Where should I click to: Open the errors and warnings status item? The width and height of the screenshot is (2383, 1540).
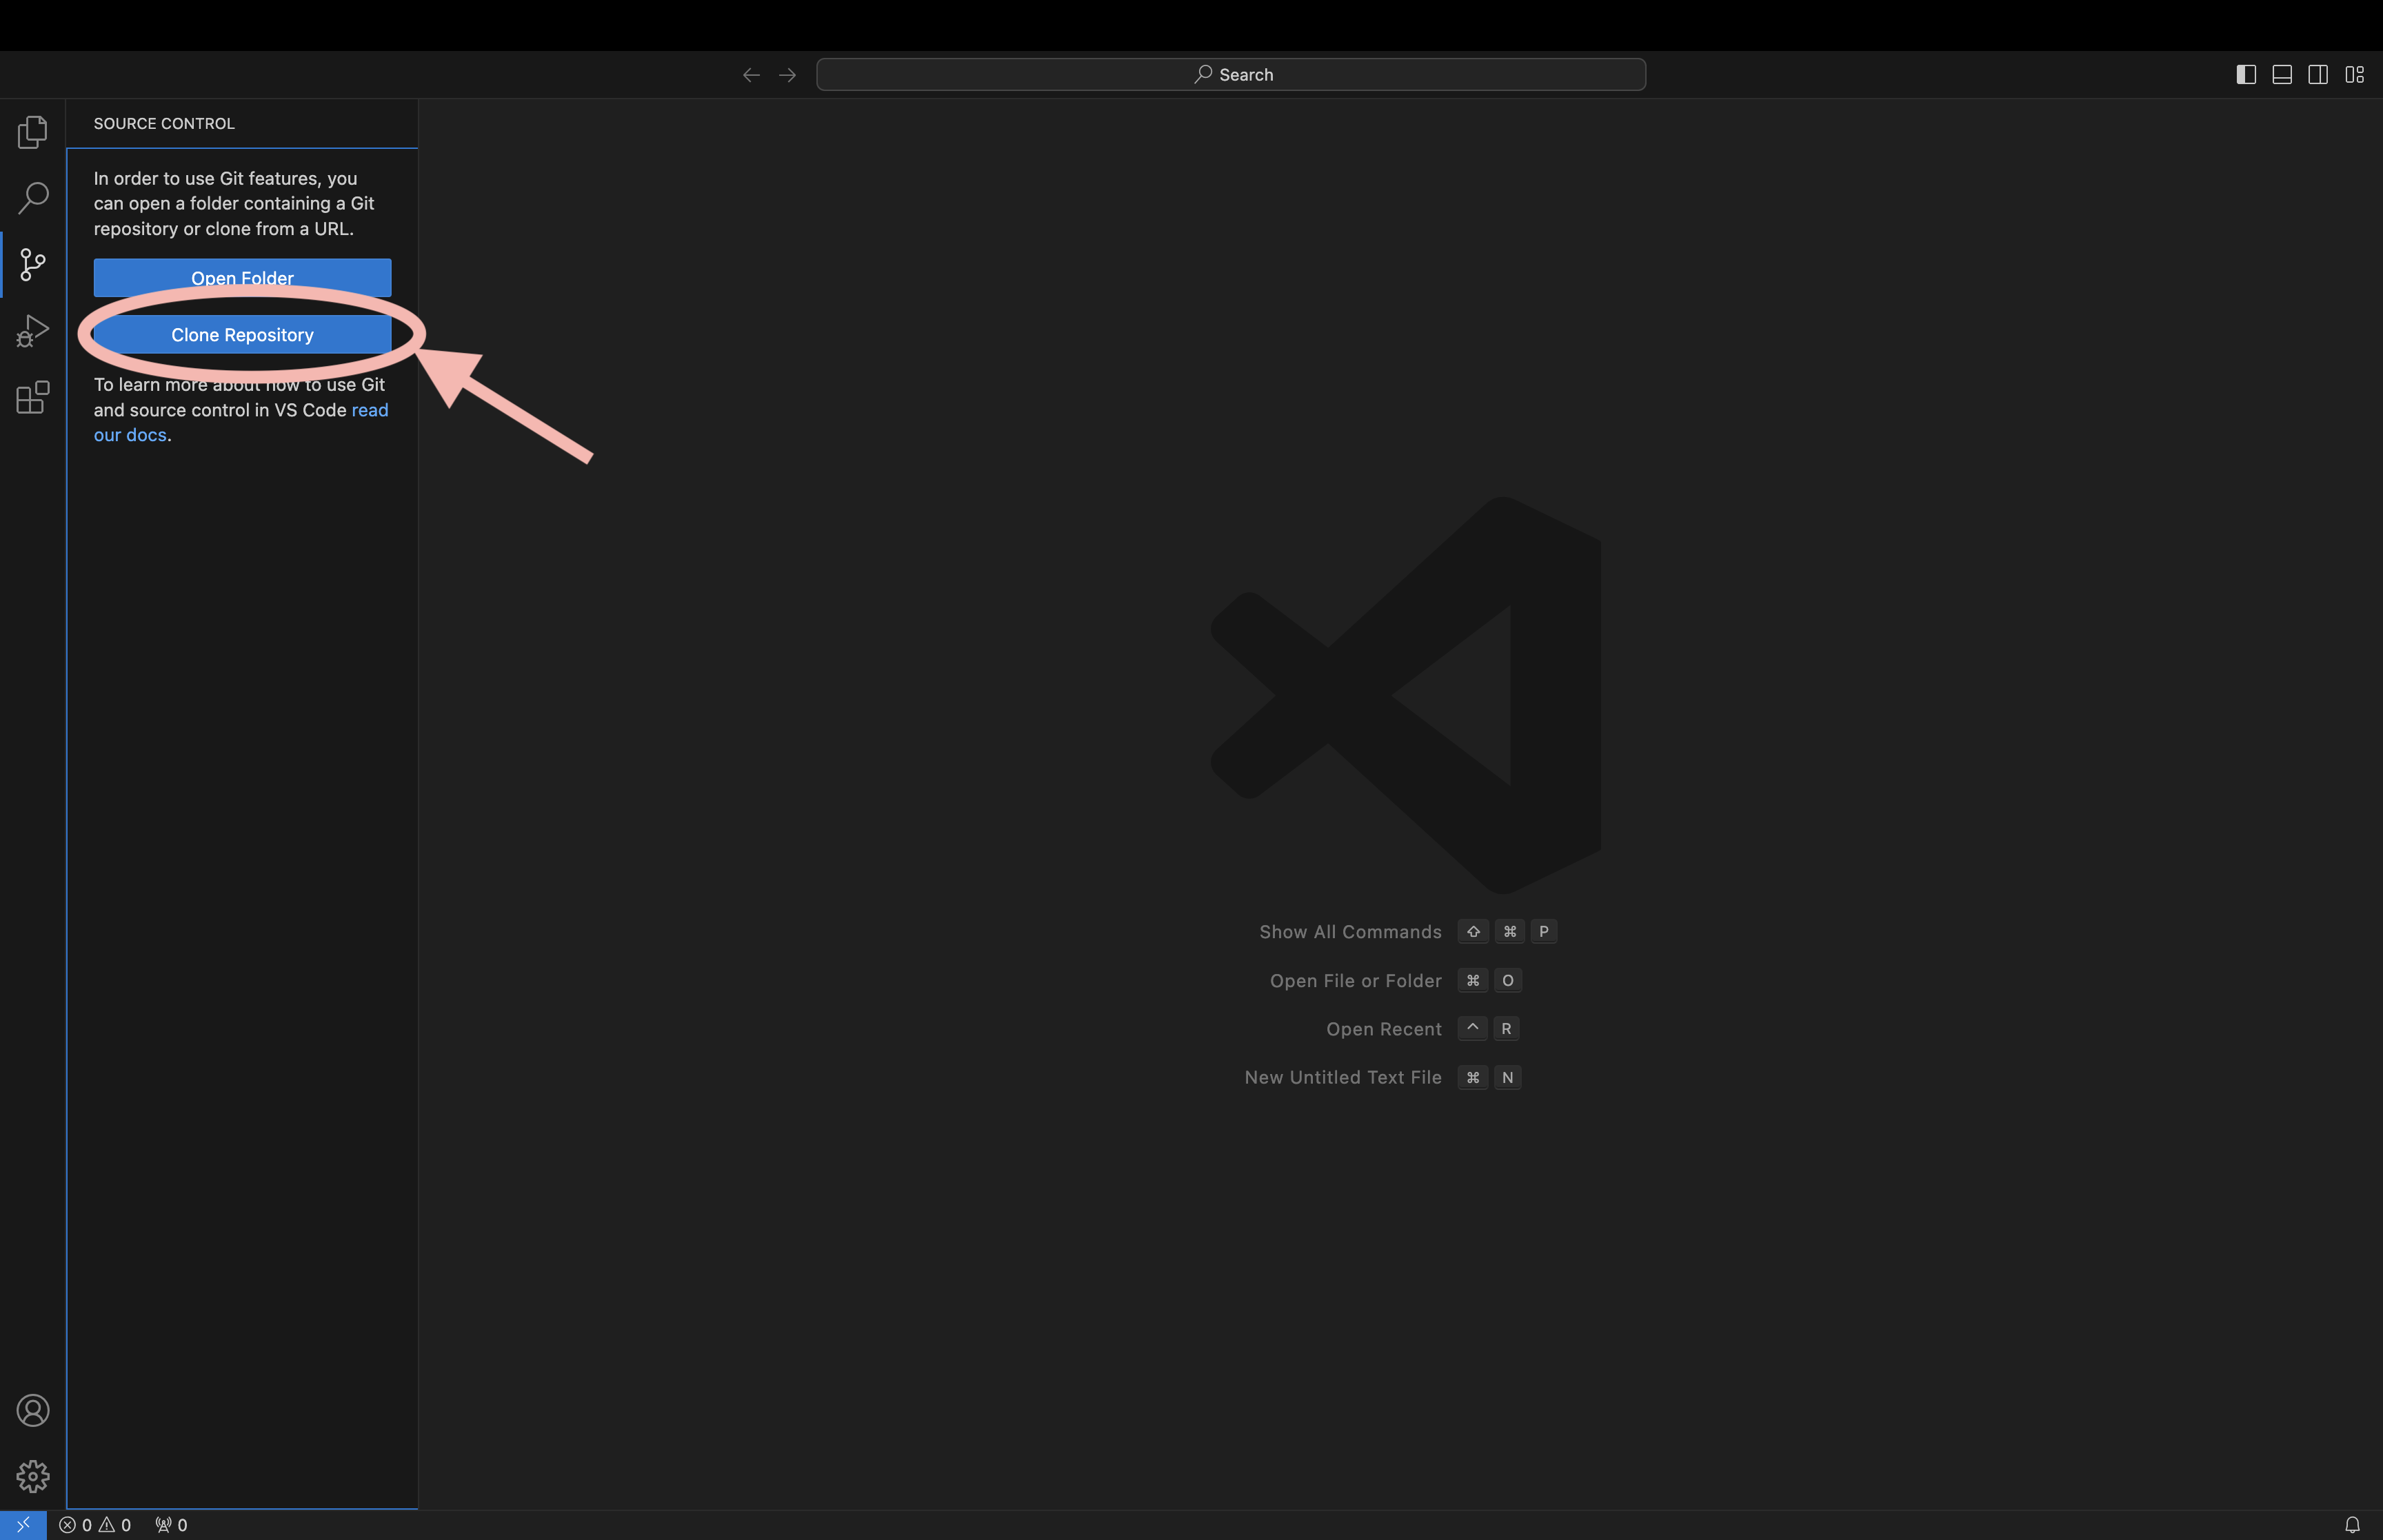point(95,1524)
